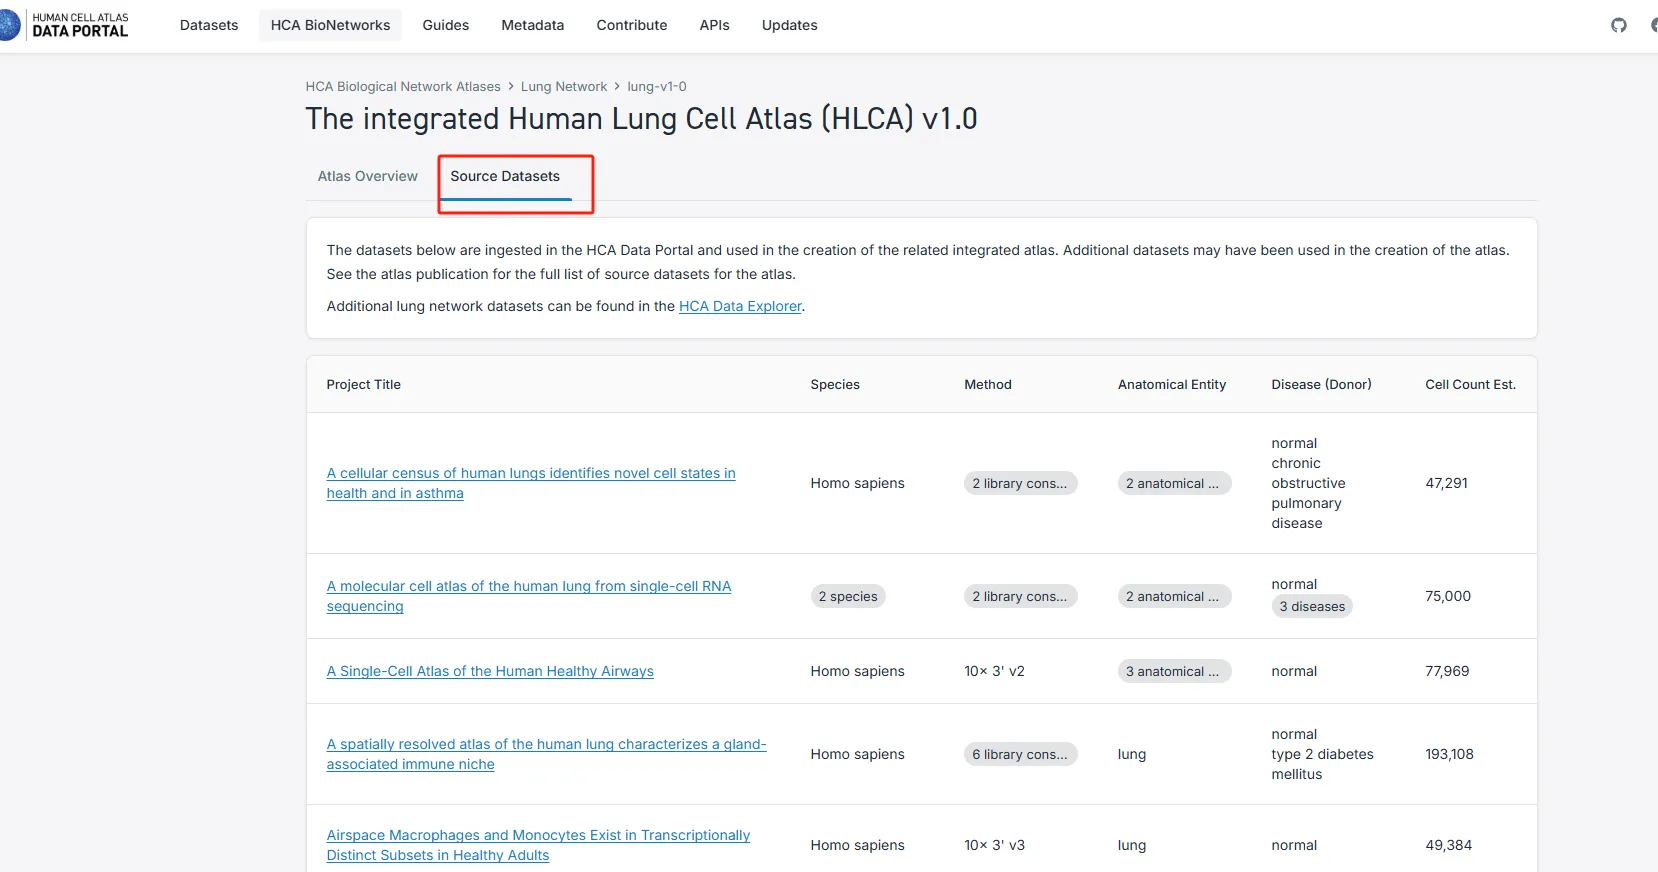1658x872 pixels.
Task: Open the APIs navigation link
Action: pyautogui.click(x=714, y=25)
